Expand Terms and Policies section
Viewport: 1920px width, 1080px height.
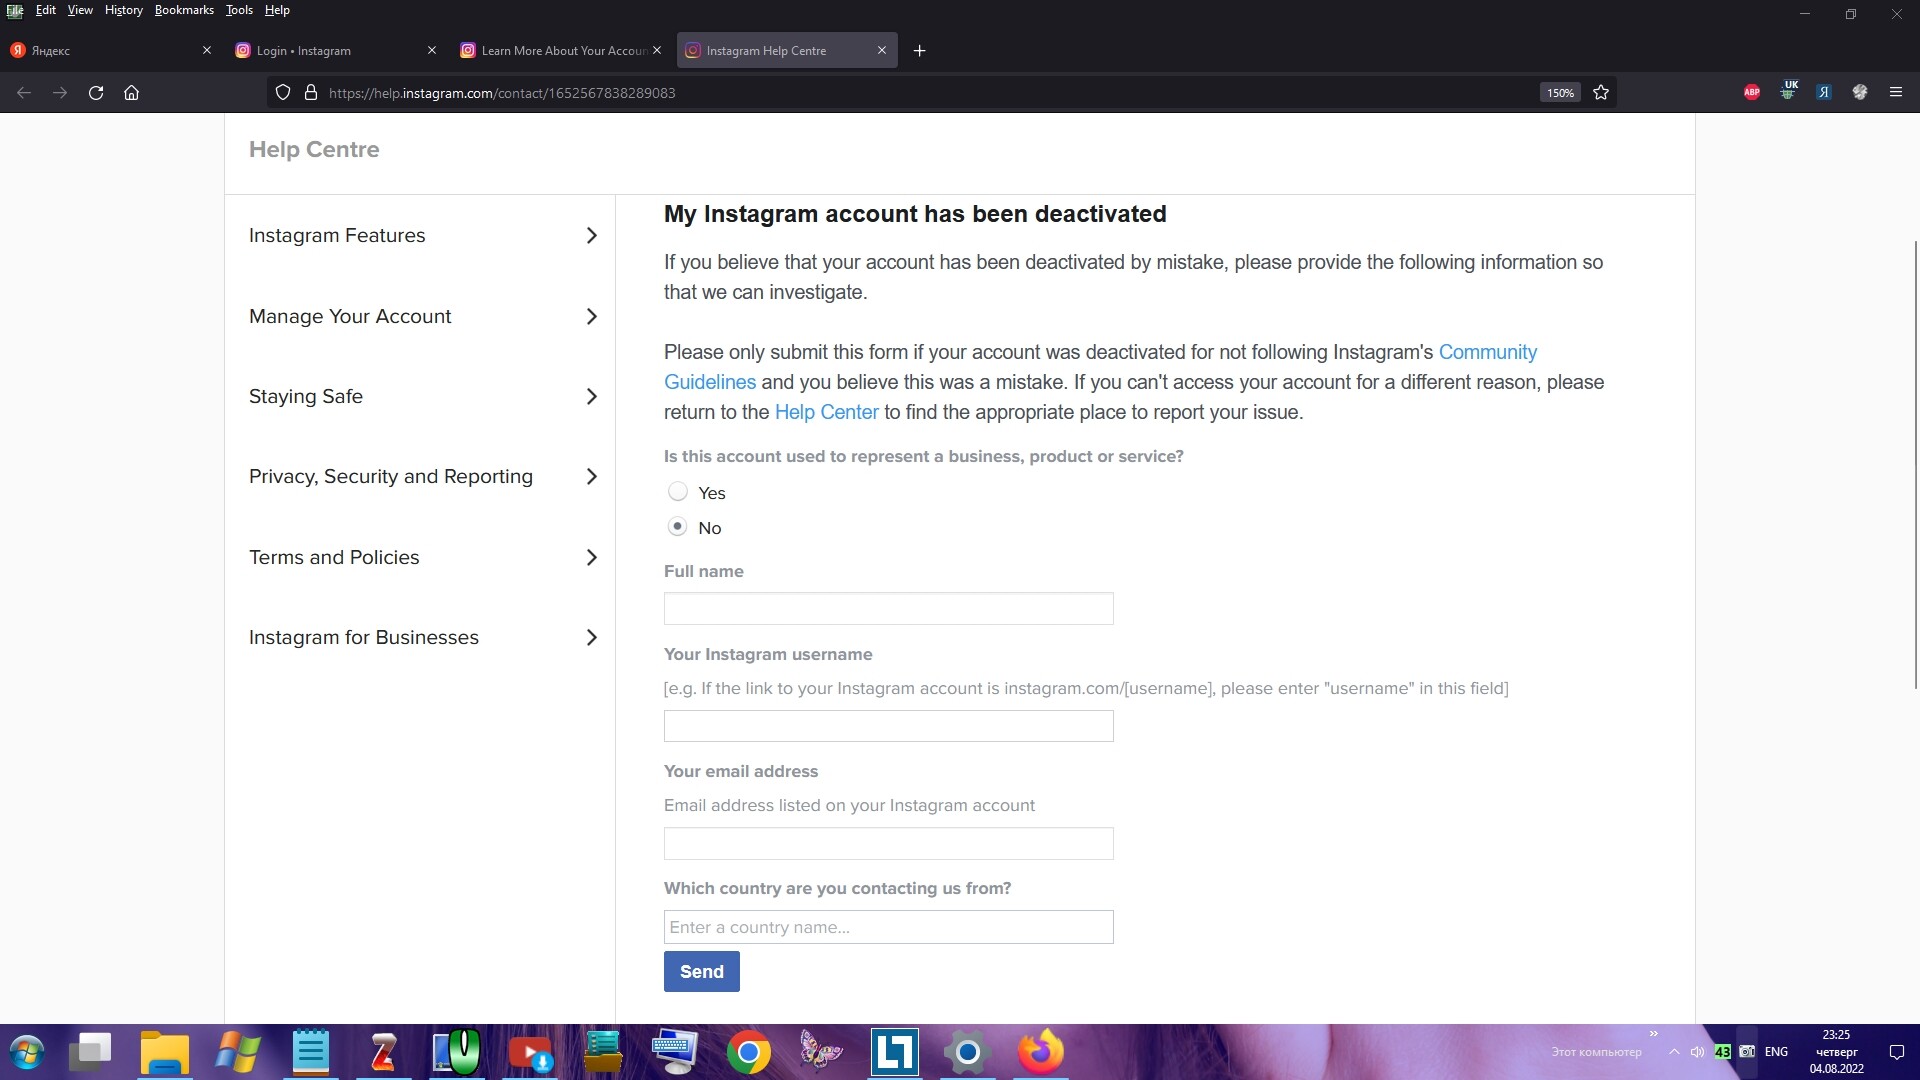(x=423, y=557)
